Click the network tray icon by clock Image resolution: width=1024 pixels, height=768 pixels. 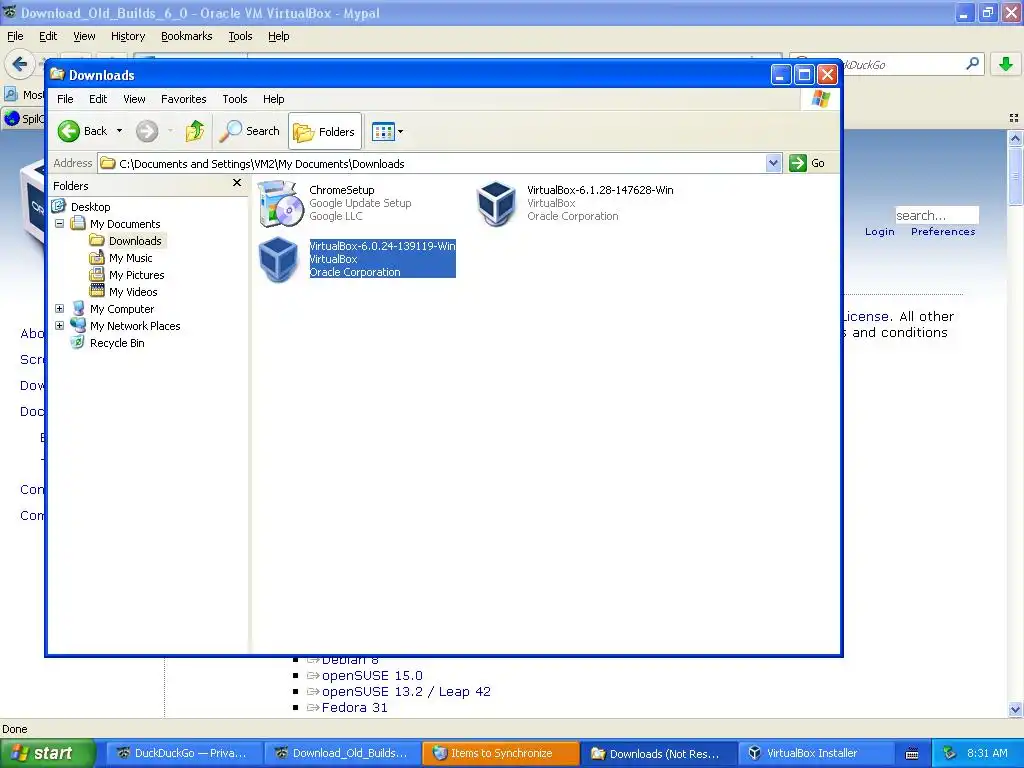[x=949, y=753]
